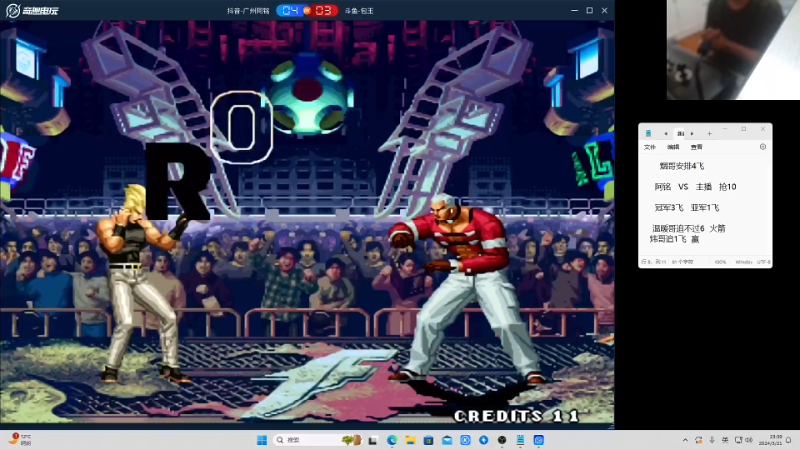Screen dimensions: 800x450
Task: Click the line and column indicator in Notepad
Action: 654,262
